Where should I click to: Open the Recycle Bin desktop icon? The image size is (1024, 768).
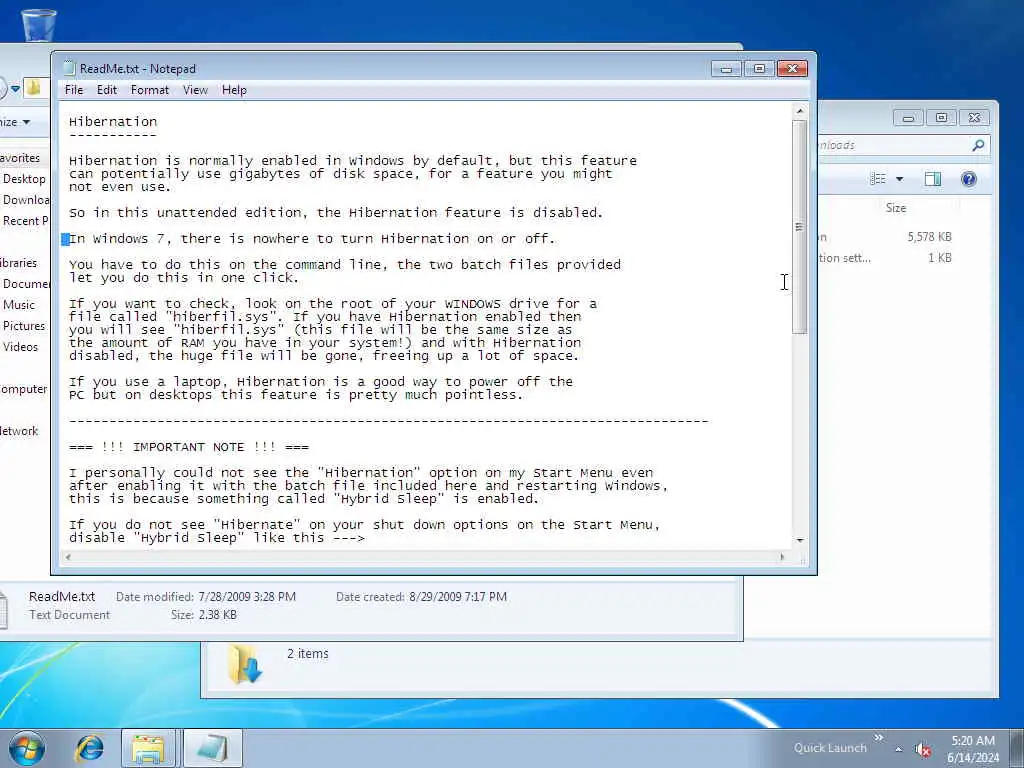(x=39, y=25)
